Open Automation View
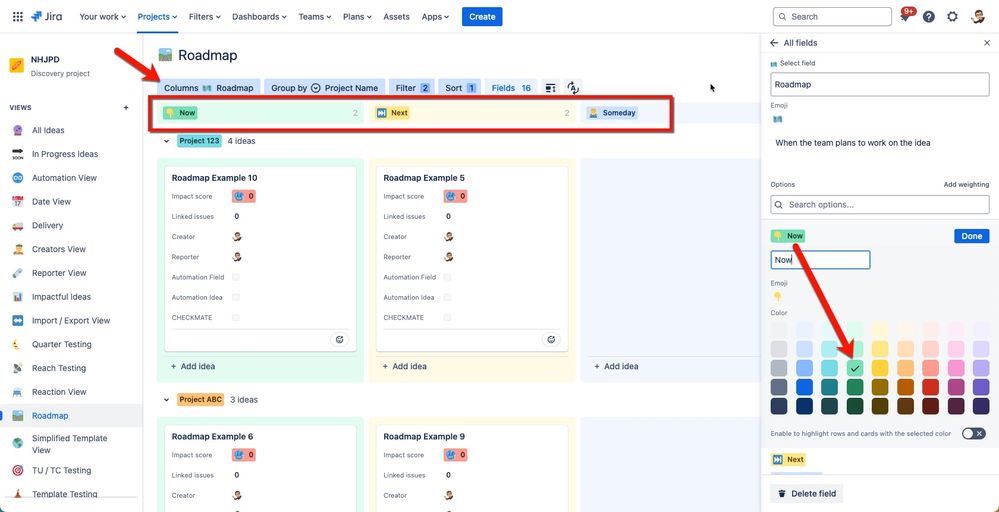The image size is (999, 512). [64, 178]
